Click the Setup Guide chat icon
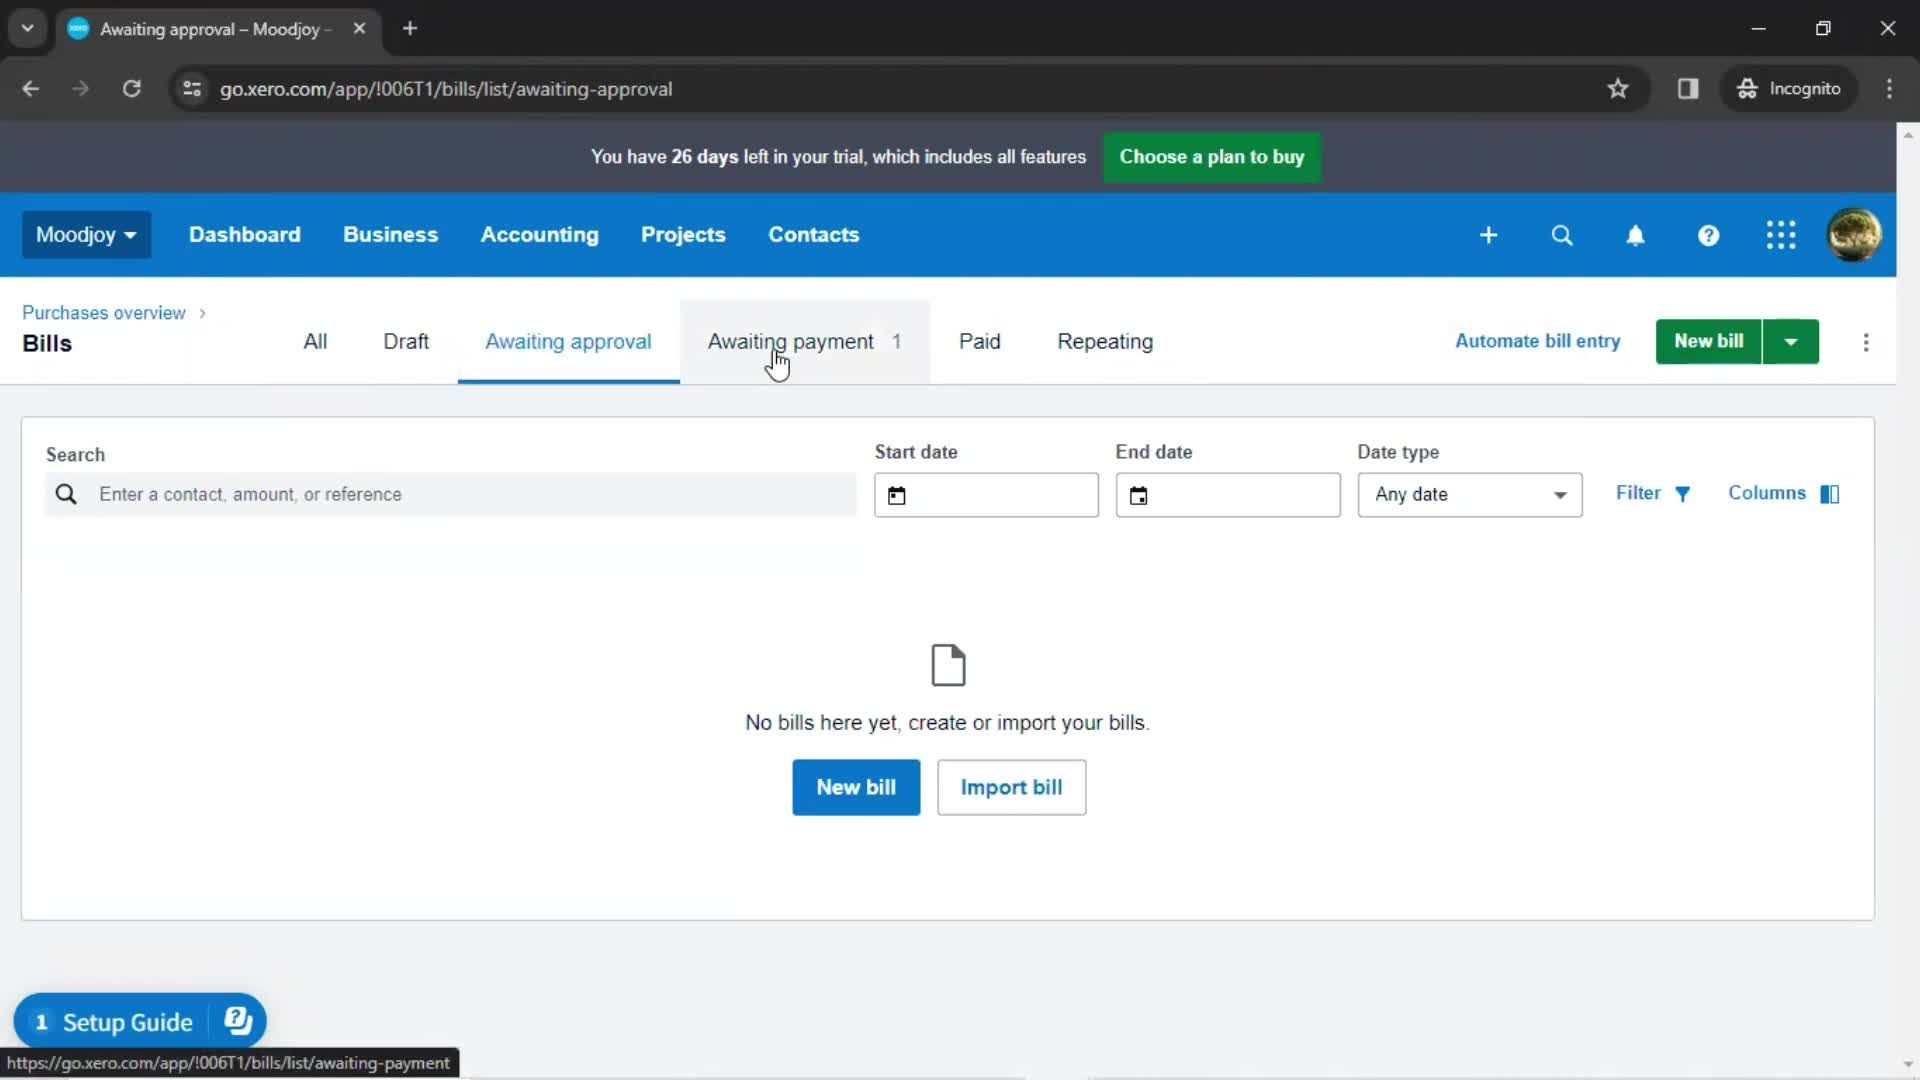 [x=238, y=1020]
